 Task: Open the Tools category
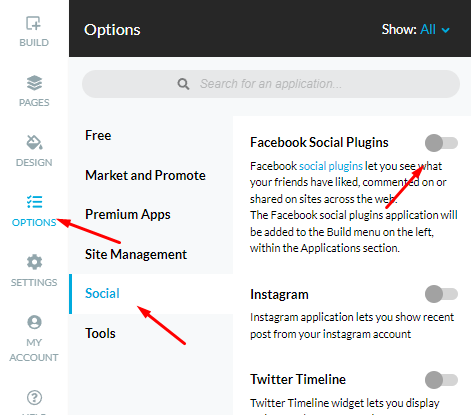coord(100,333)
